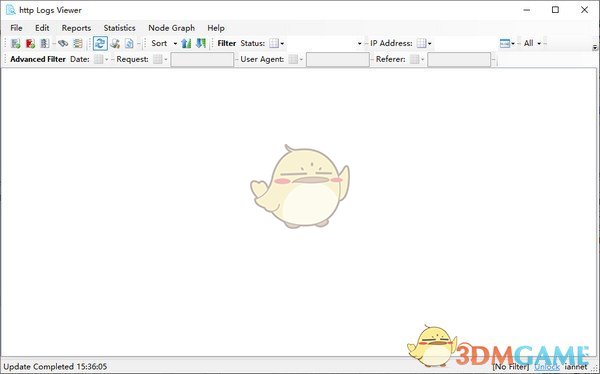
Task: Open the Reports menu
Action: coord(76,28)
